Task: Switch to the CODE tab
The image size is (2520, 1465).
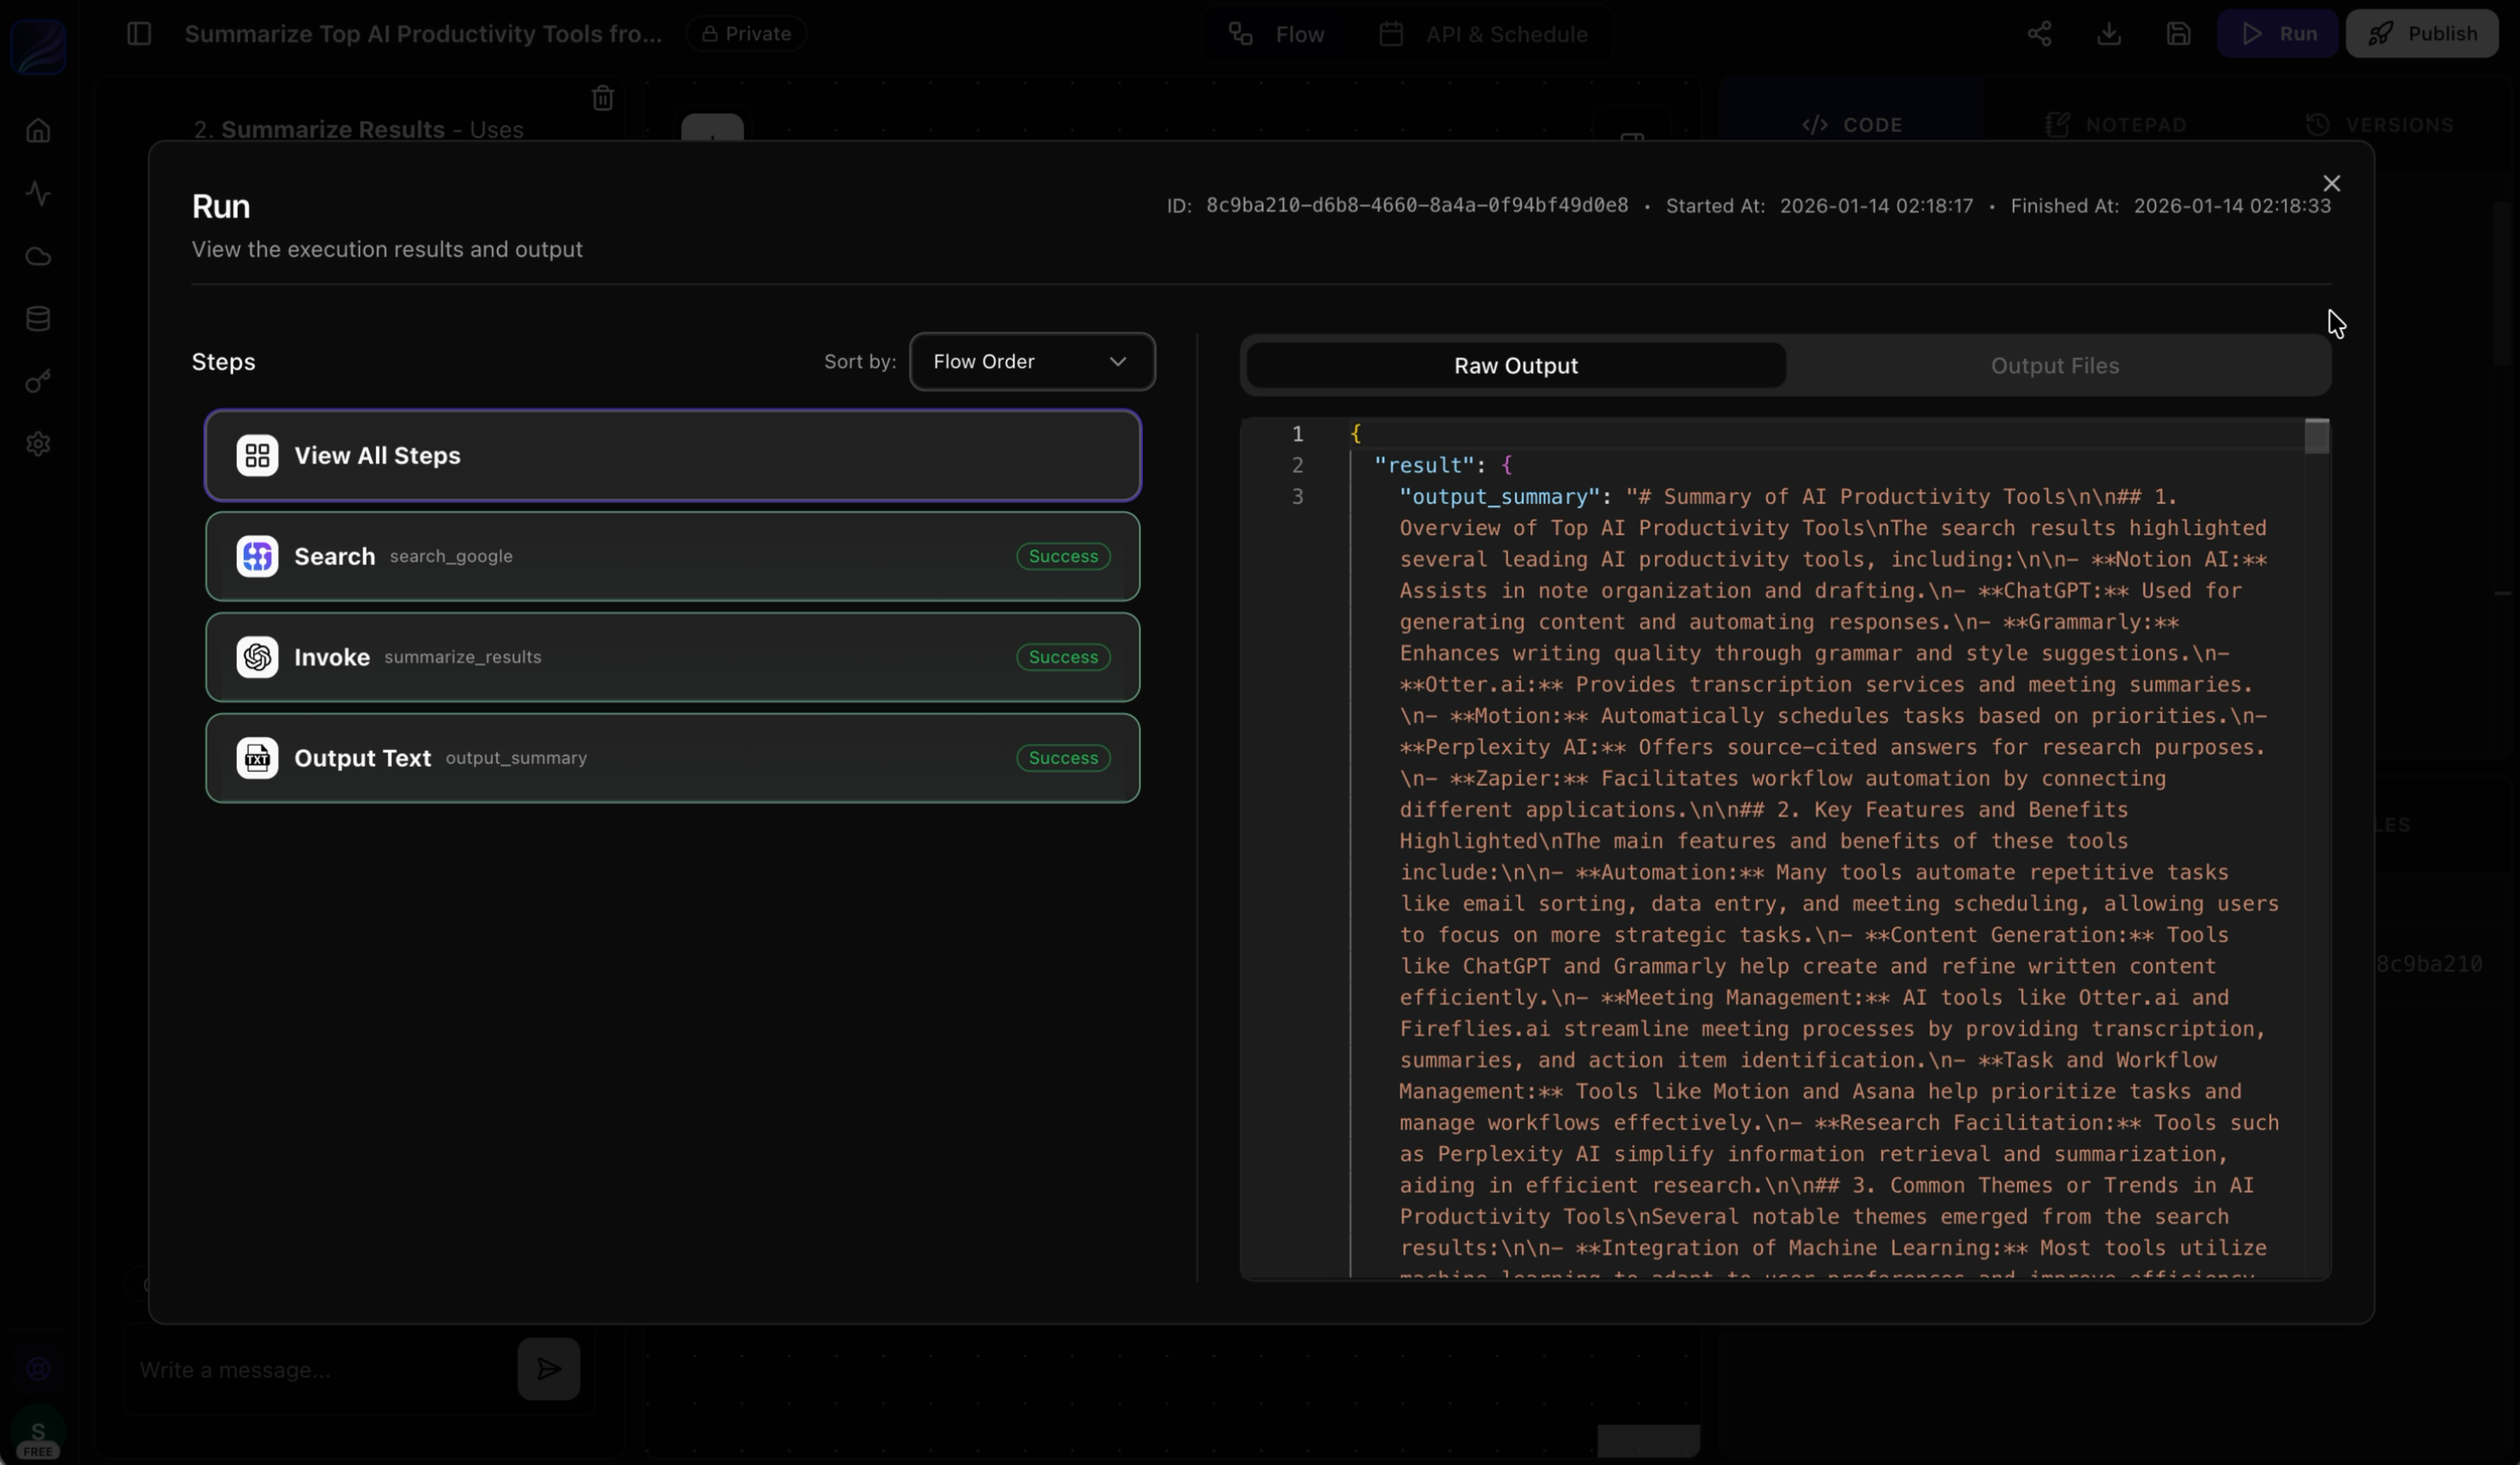Action: [1851, 124]
